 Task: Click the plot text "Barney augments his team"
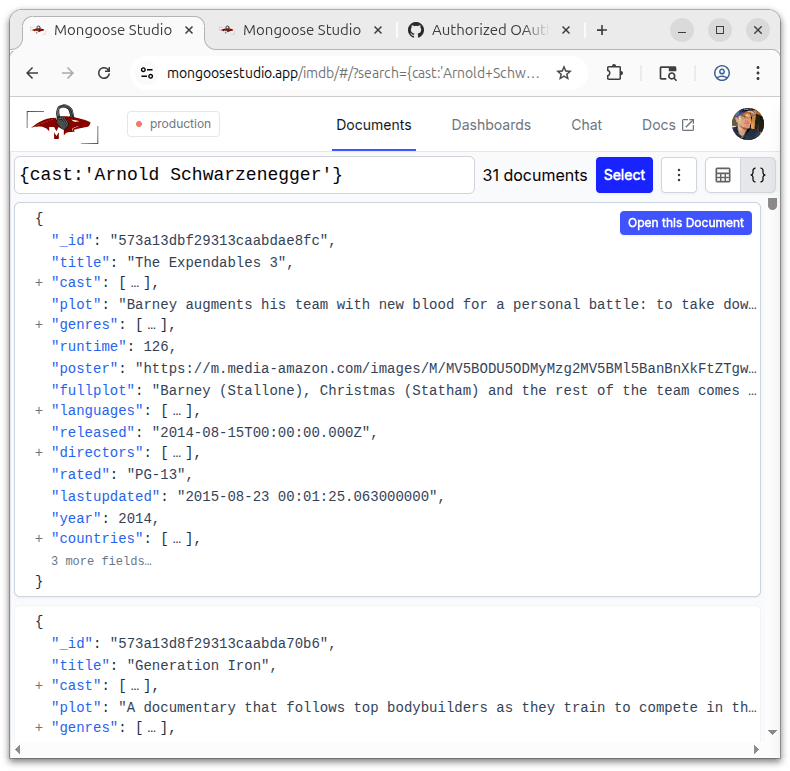click(x=437, y=304)
